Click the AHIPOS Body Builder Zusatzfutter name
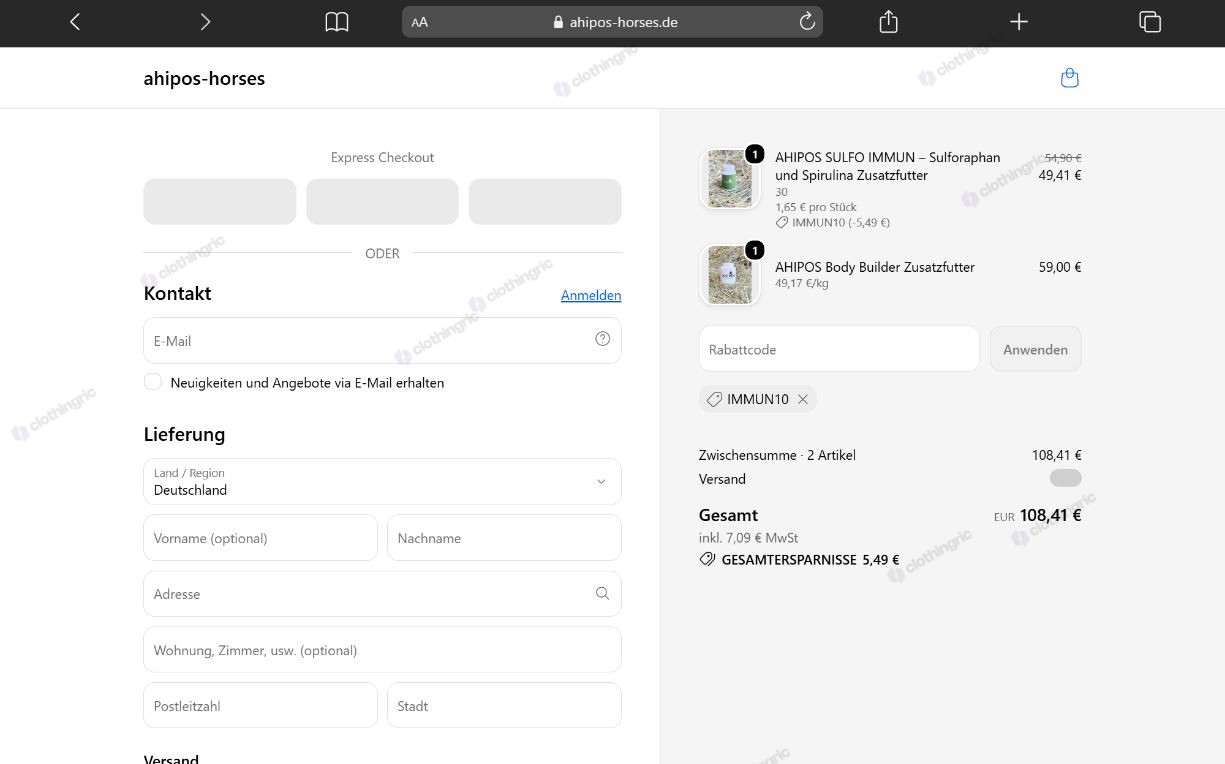Screen dimensions: 1225x764 pos(875,267)
